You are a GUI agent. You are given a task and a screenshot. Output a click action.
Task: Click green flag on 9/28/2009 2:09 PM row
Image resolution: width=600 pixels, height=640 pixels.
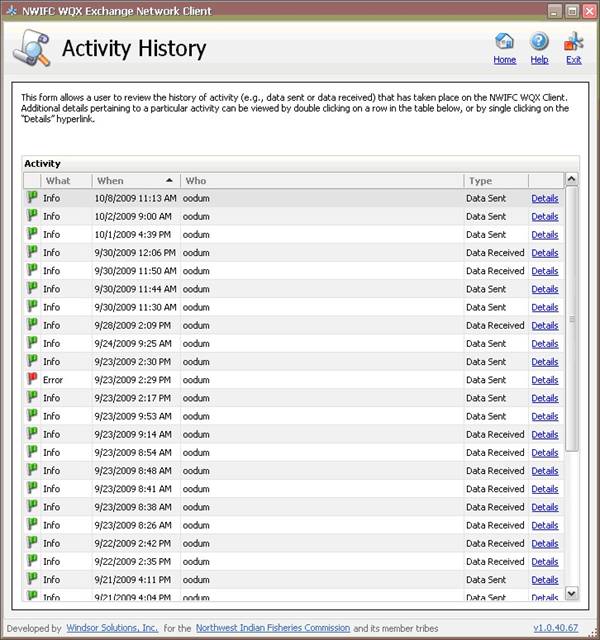pyautogui.click(x=32, y=325)
